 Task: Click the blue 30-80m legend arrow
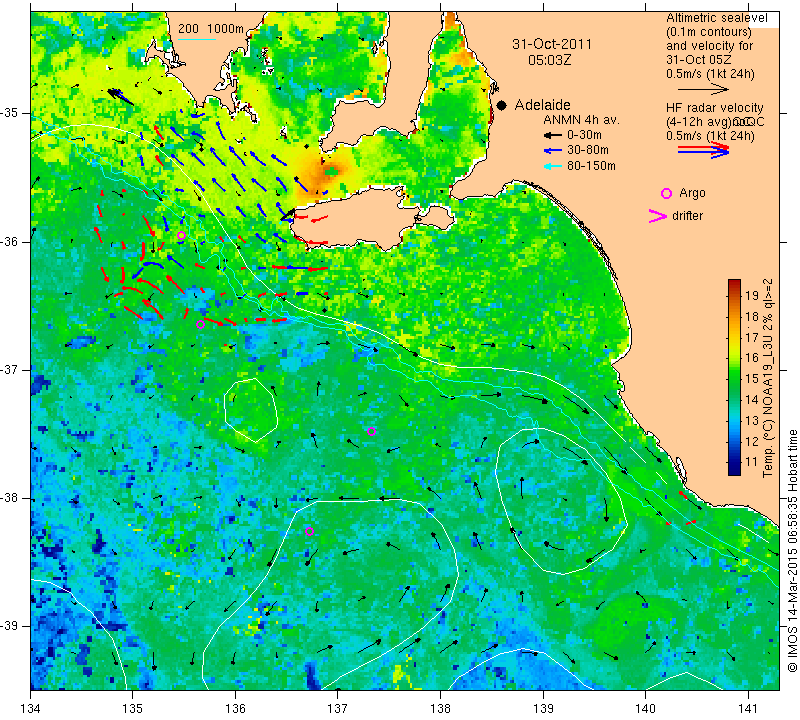552,151
